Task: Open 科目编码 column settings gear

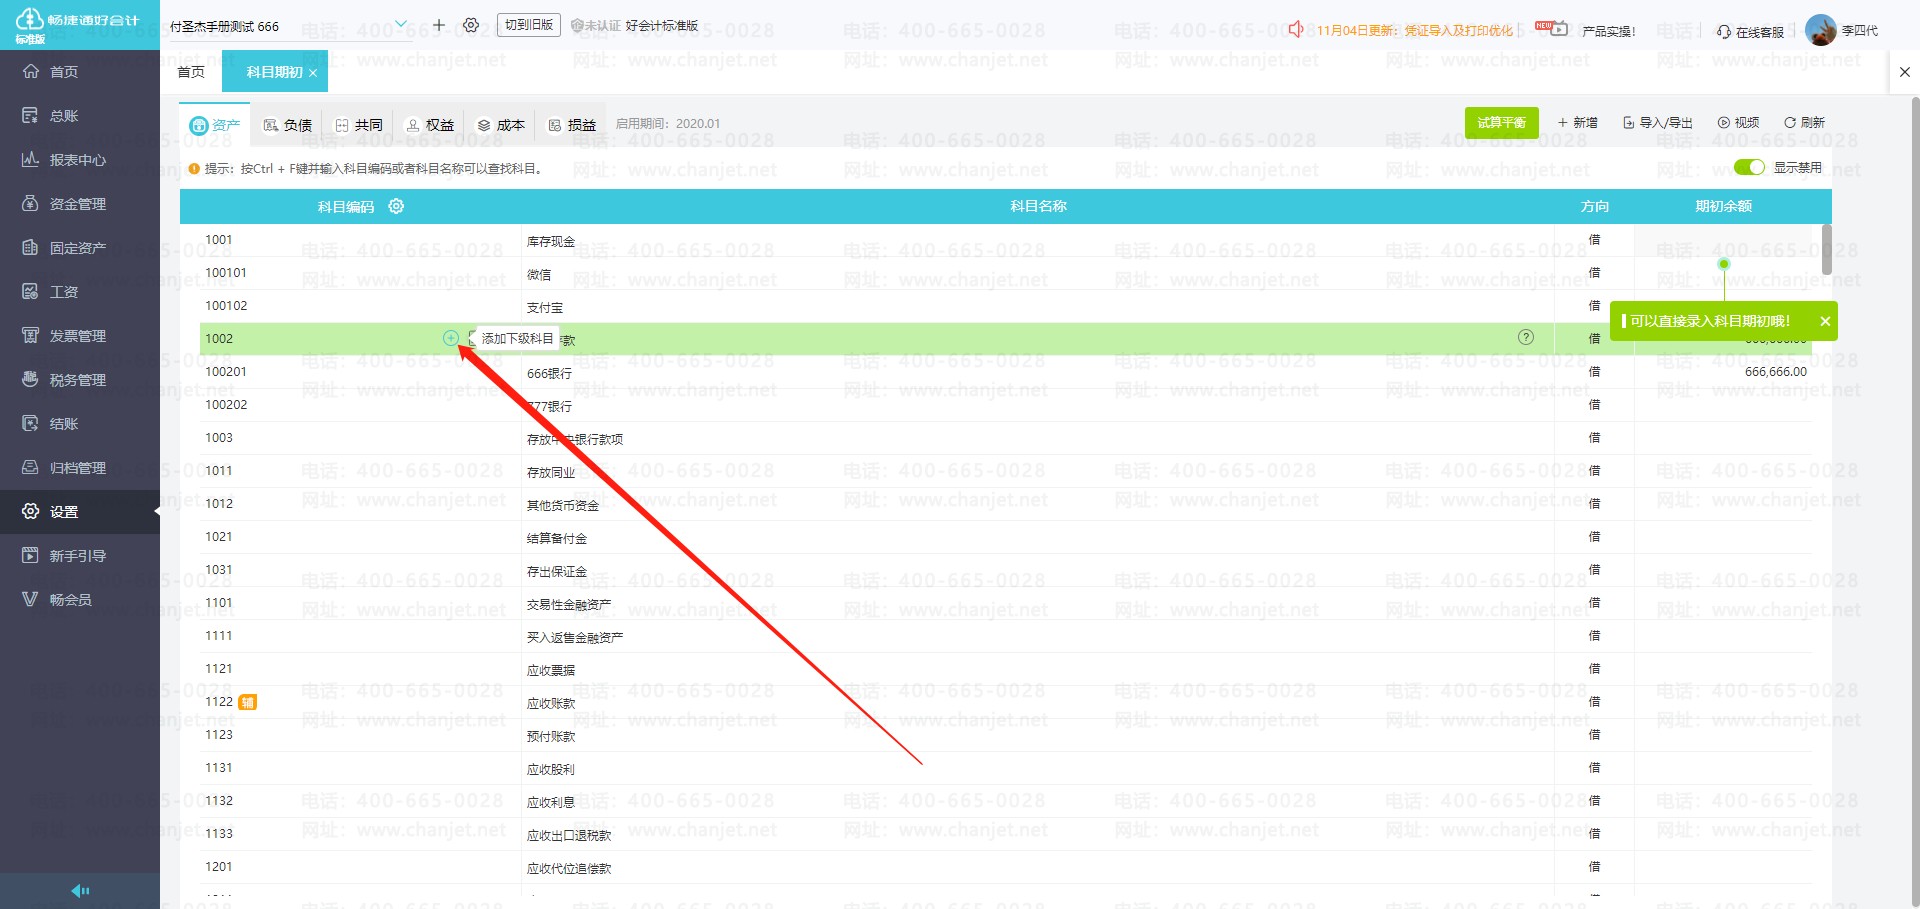Action: click(396, 206)
